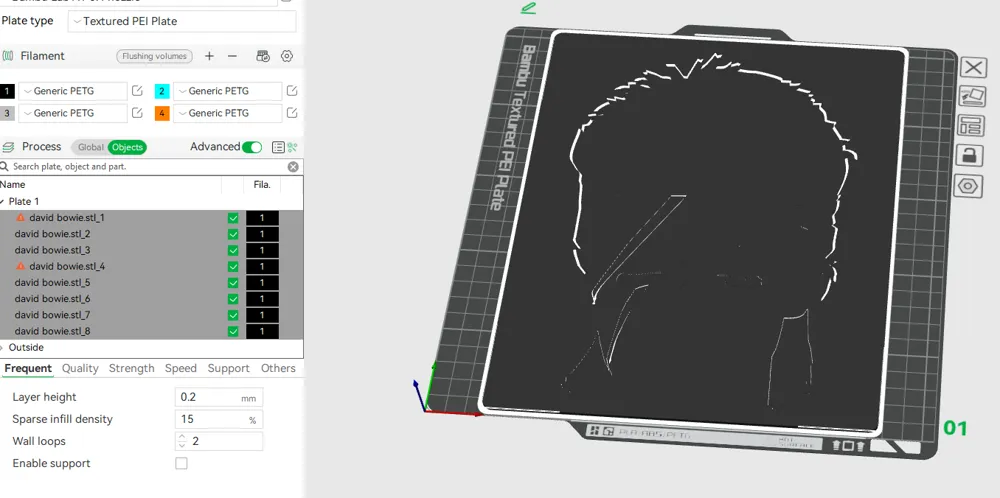Image resolution: width=1000 pixels, height=498 pixels.
Task: Click the plate number 01 label
Action: pyautogui.click(x=955, y=428)
